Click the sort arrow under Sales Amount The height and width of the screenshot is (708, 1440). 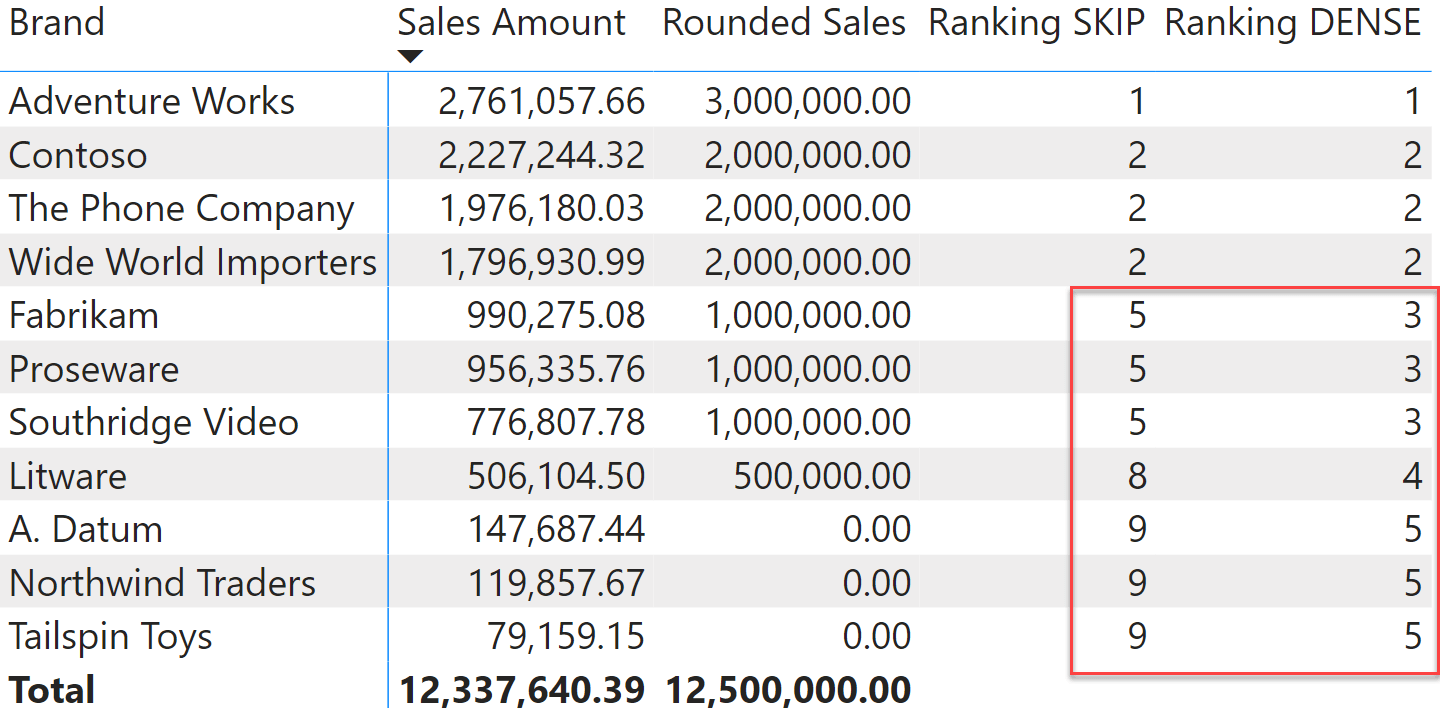point(410,57)
